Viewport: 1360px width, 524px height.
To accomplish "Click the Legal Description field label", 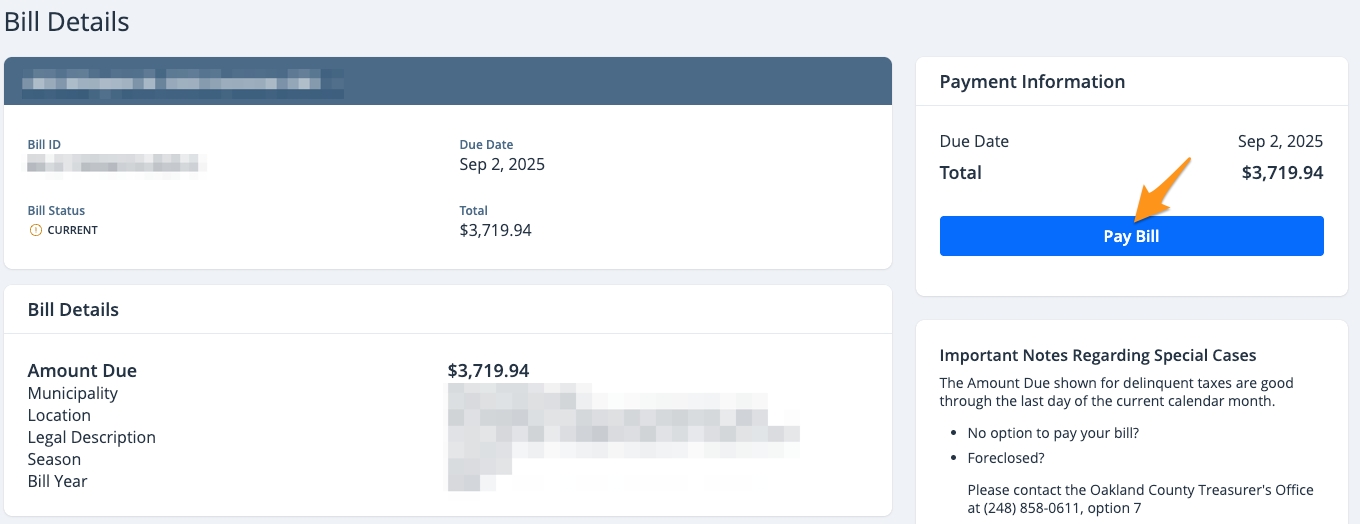I will (x=92, y=437).
